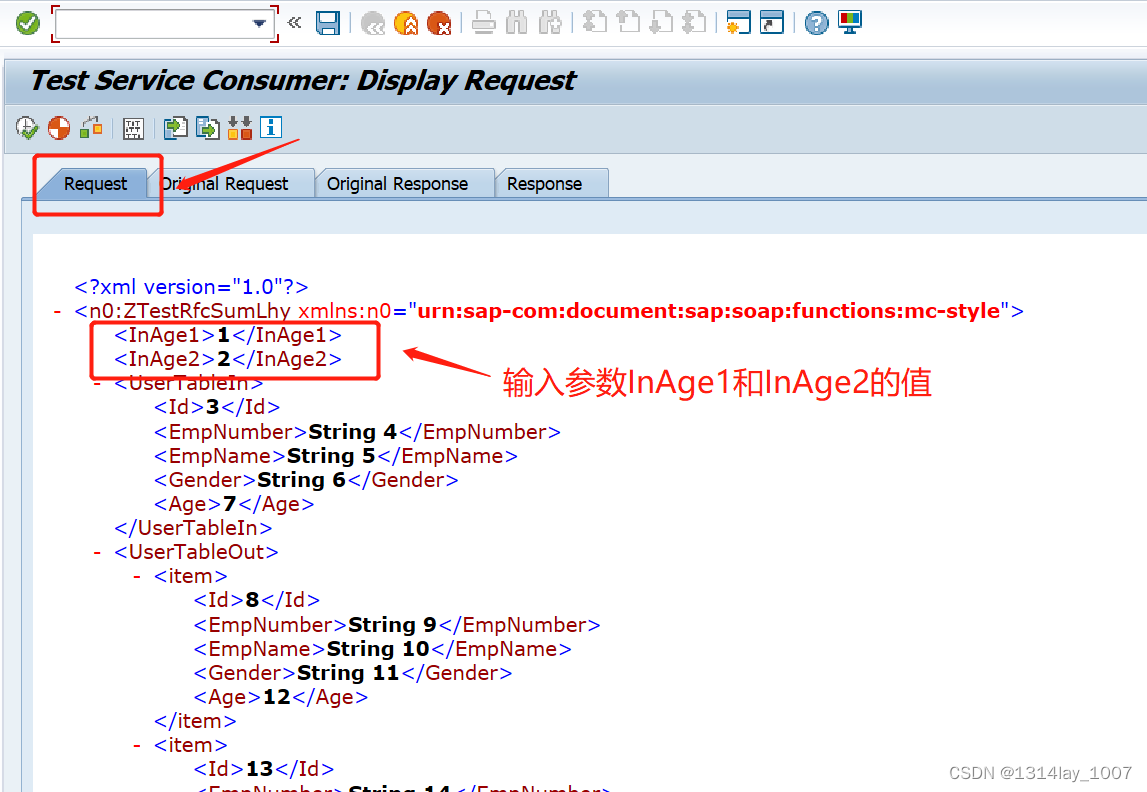Jump to first page icon
Image resolution: width=1147 pixels, height=792 pixels.
pyautogui.click(x=595, y=23)
